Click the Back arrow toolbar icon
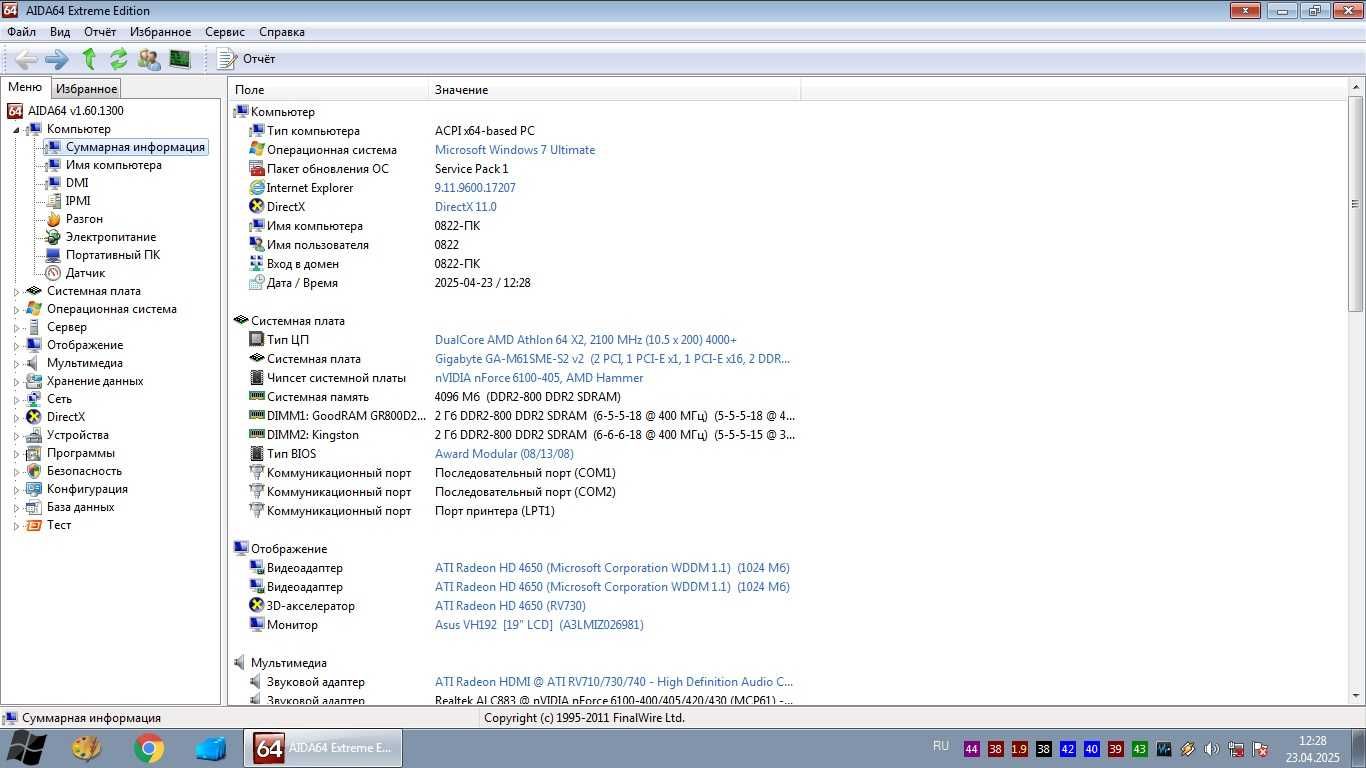Image resolution: width=1366 pixels, height=768 pixels. point(27,59)
